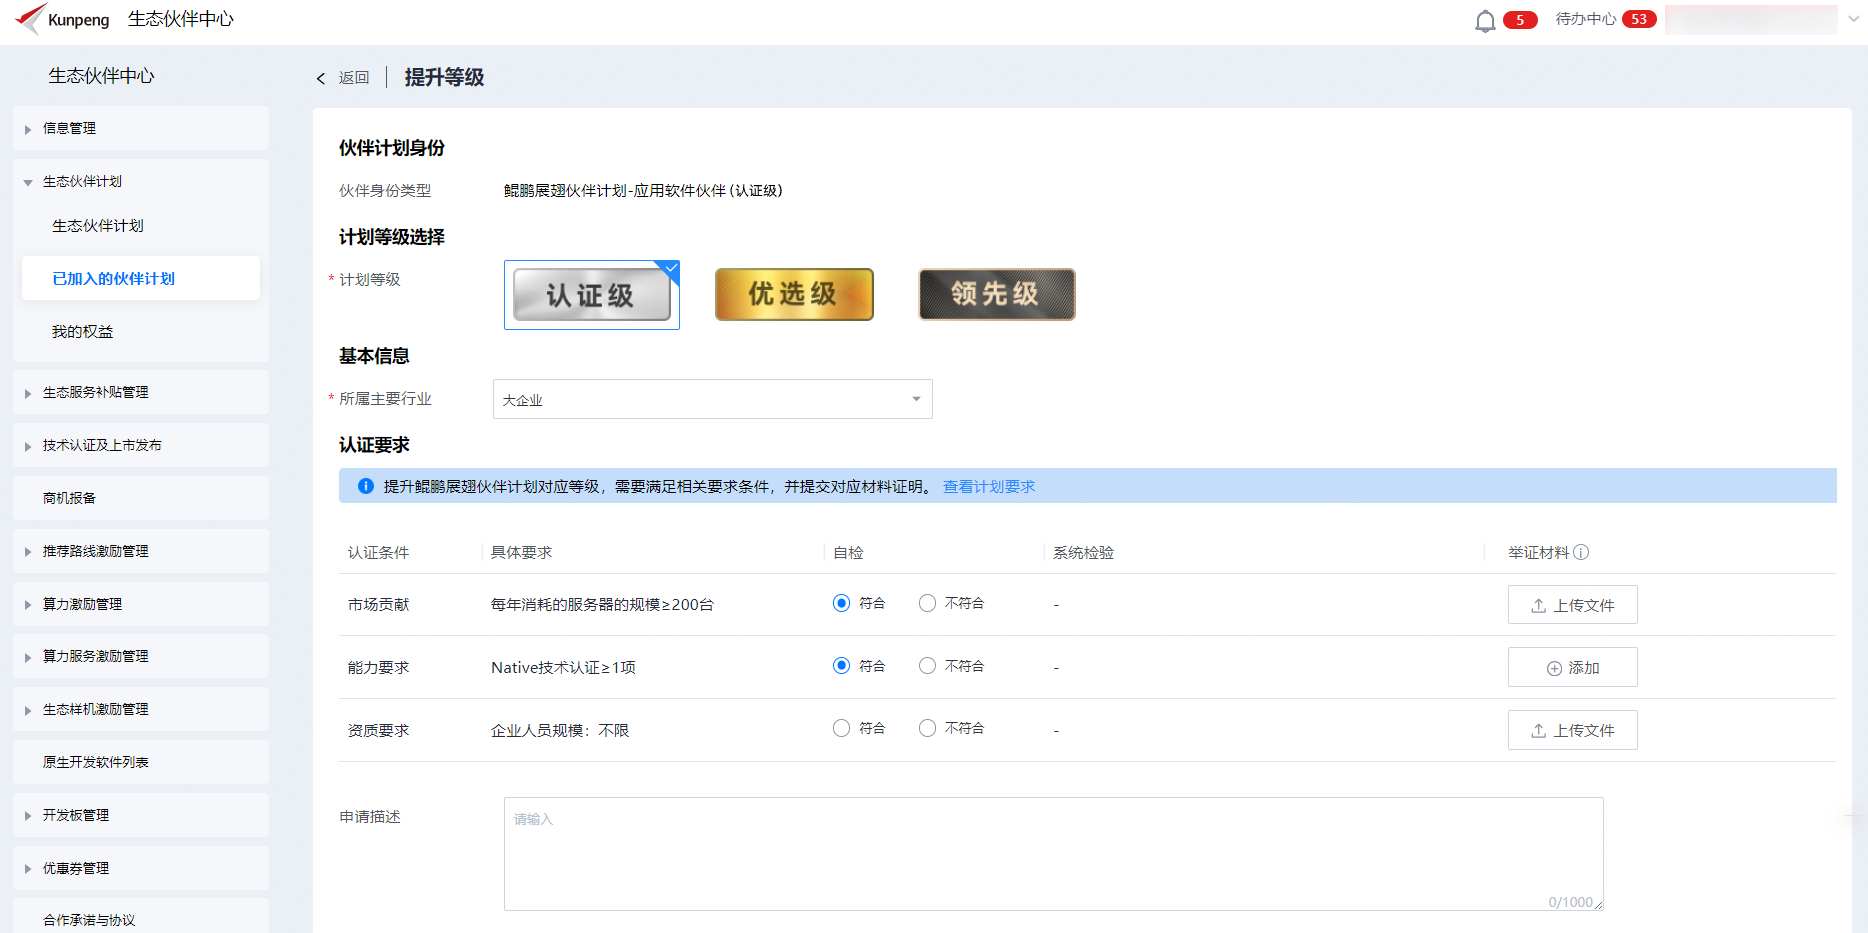The image size is (1868, 933).
Task: Open the 查看计划要求 link
Action: point(989,486)
